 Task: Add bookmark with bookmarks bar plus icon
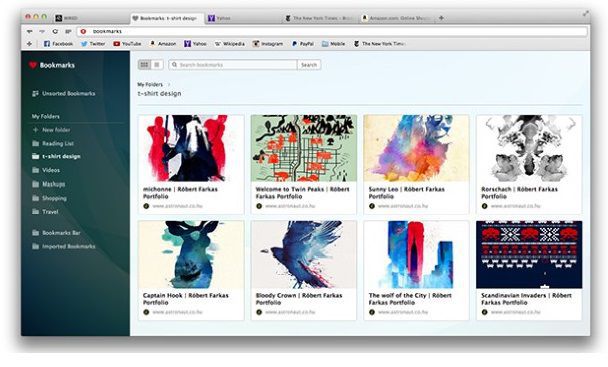click(x=29, y=44)
